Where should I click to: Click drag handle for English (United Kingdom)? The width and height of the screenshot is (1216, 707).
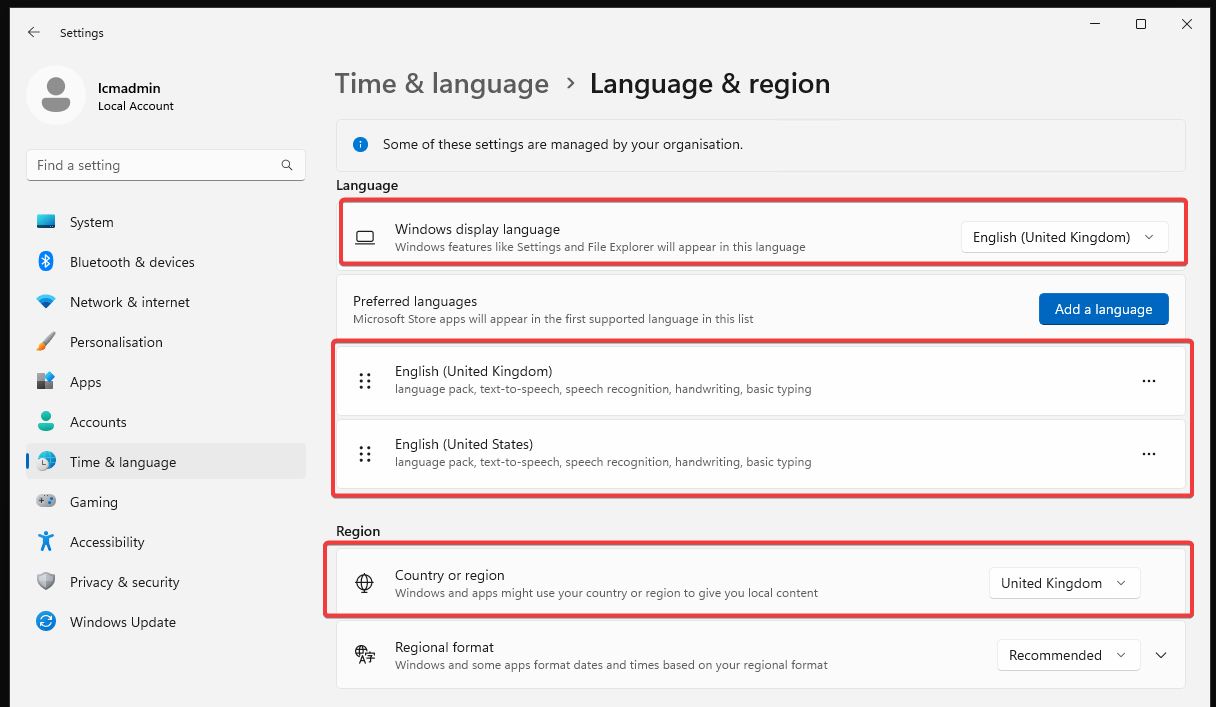coord(365,381)
